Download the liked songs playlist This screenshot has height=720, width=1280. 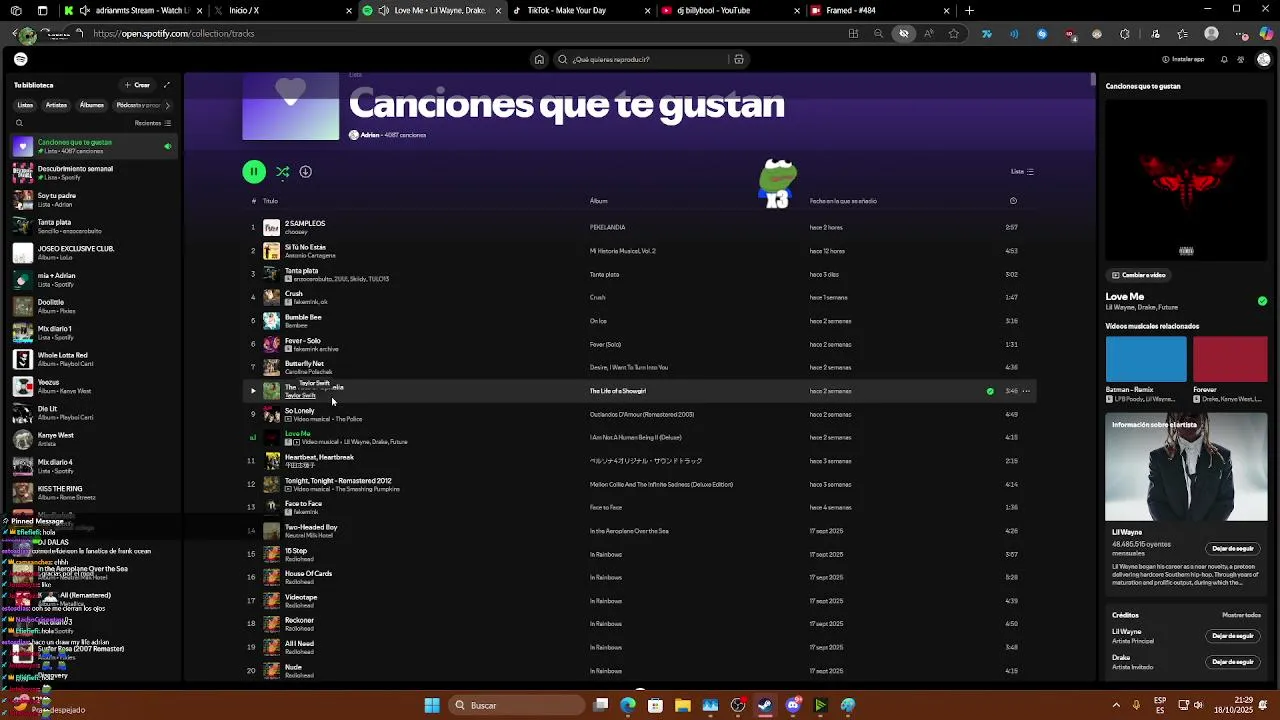tap(306, 172)
